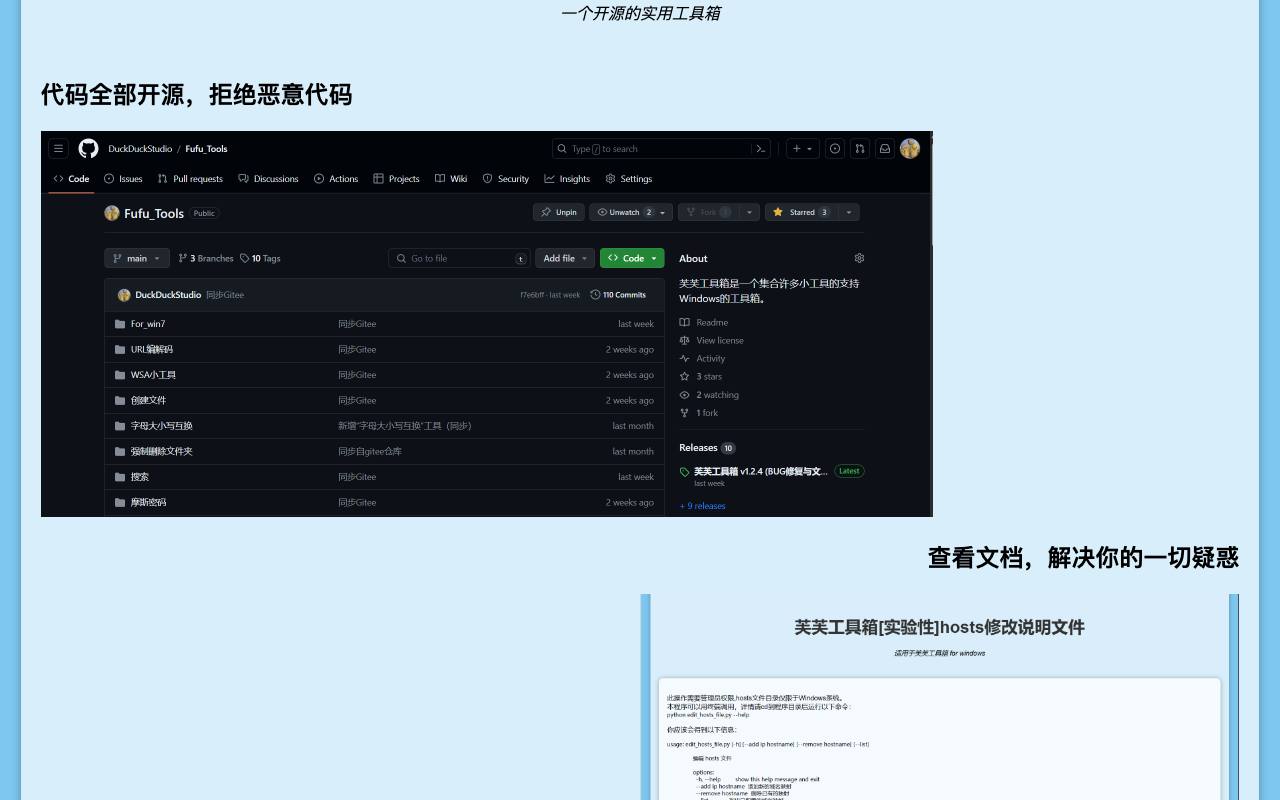Open the star lists dropdown arrow
Screen dimensions: 1280x800
pyautogui.click(x=849, y=212)
